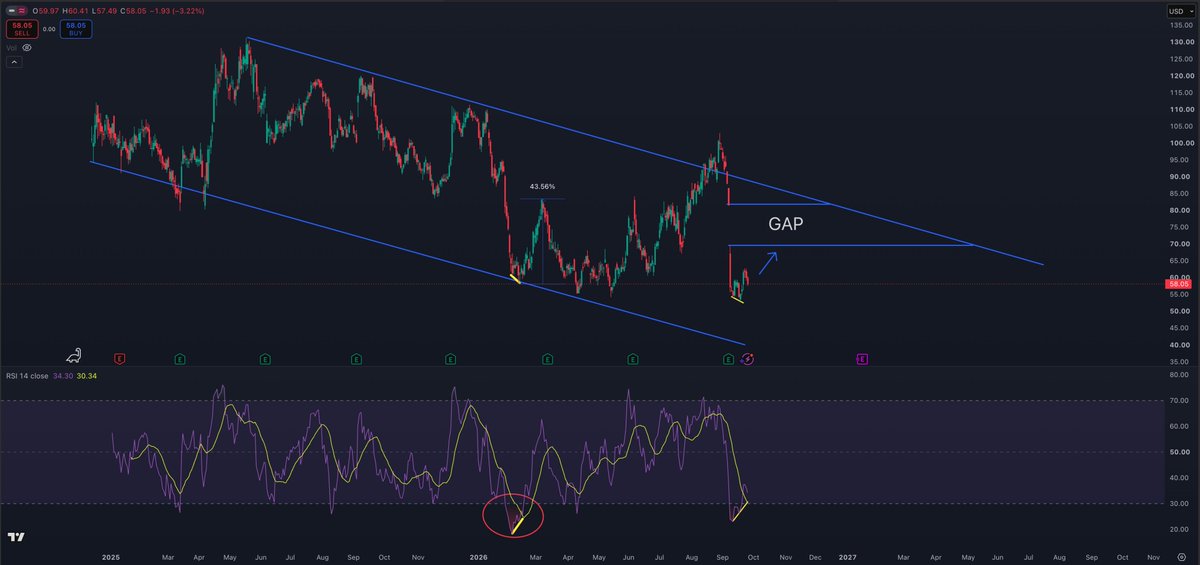Click the TradingView logo in bottom-left corner
Viewport: 1200px width, 565px height.
tap(14, 538)
